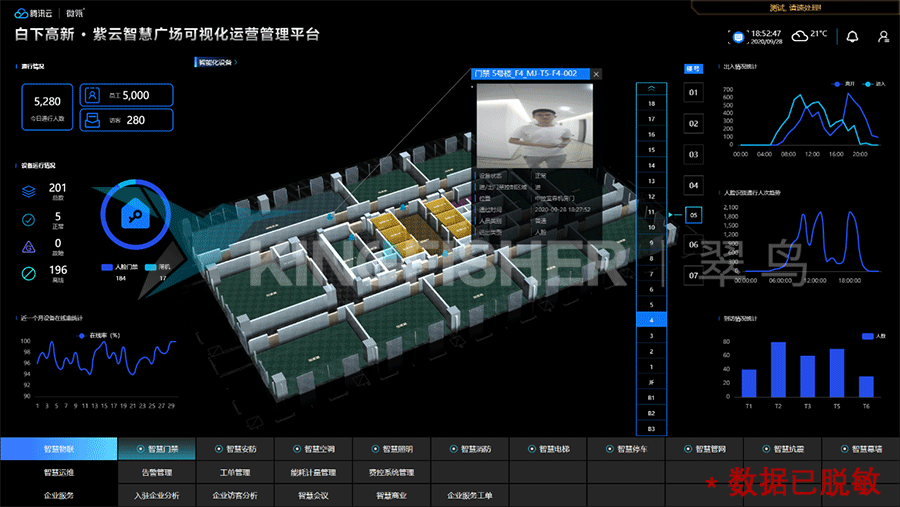Open 企业服务工单 submenu item
The height and width of the screenshot is (507, 900).
pyautogui.click(x=470, y=496)
